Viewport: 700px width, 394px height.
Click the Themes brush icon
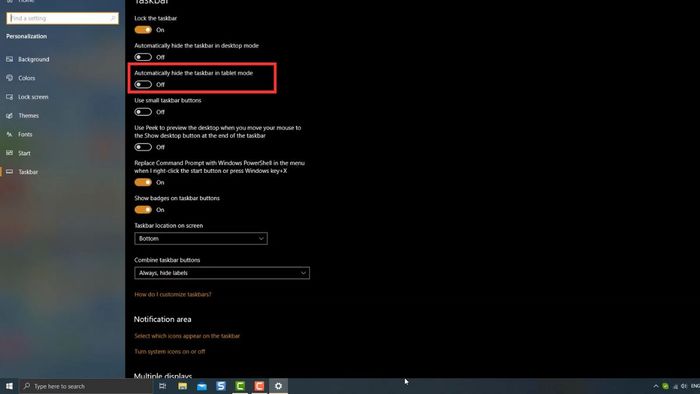click(x=9, y=115)
